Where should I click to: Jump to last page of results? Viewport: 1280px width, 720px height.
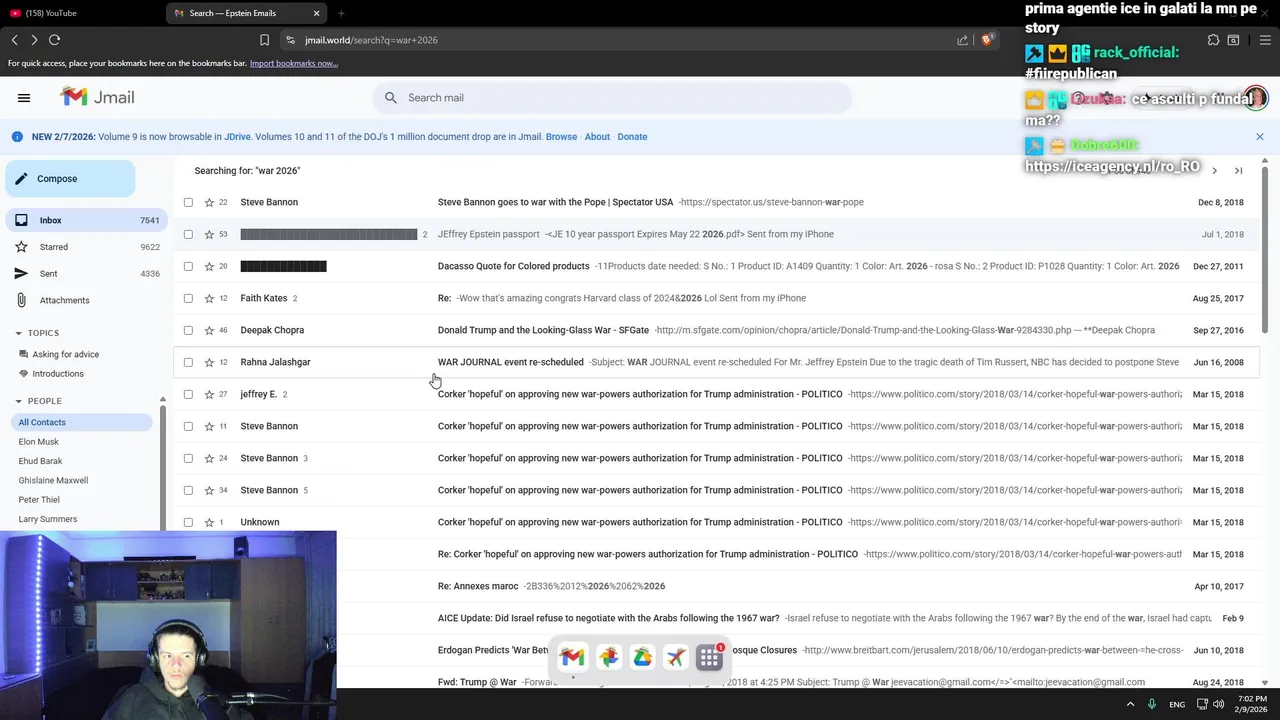(1238, 171)
